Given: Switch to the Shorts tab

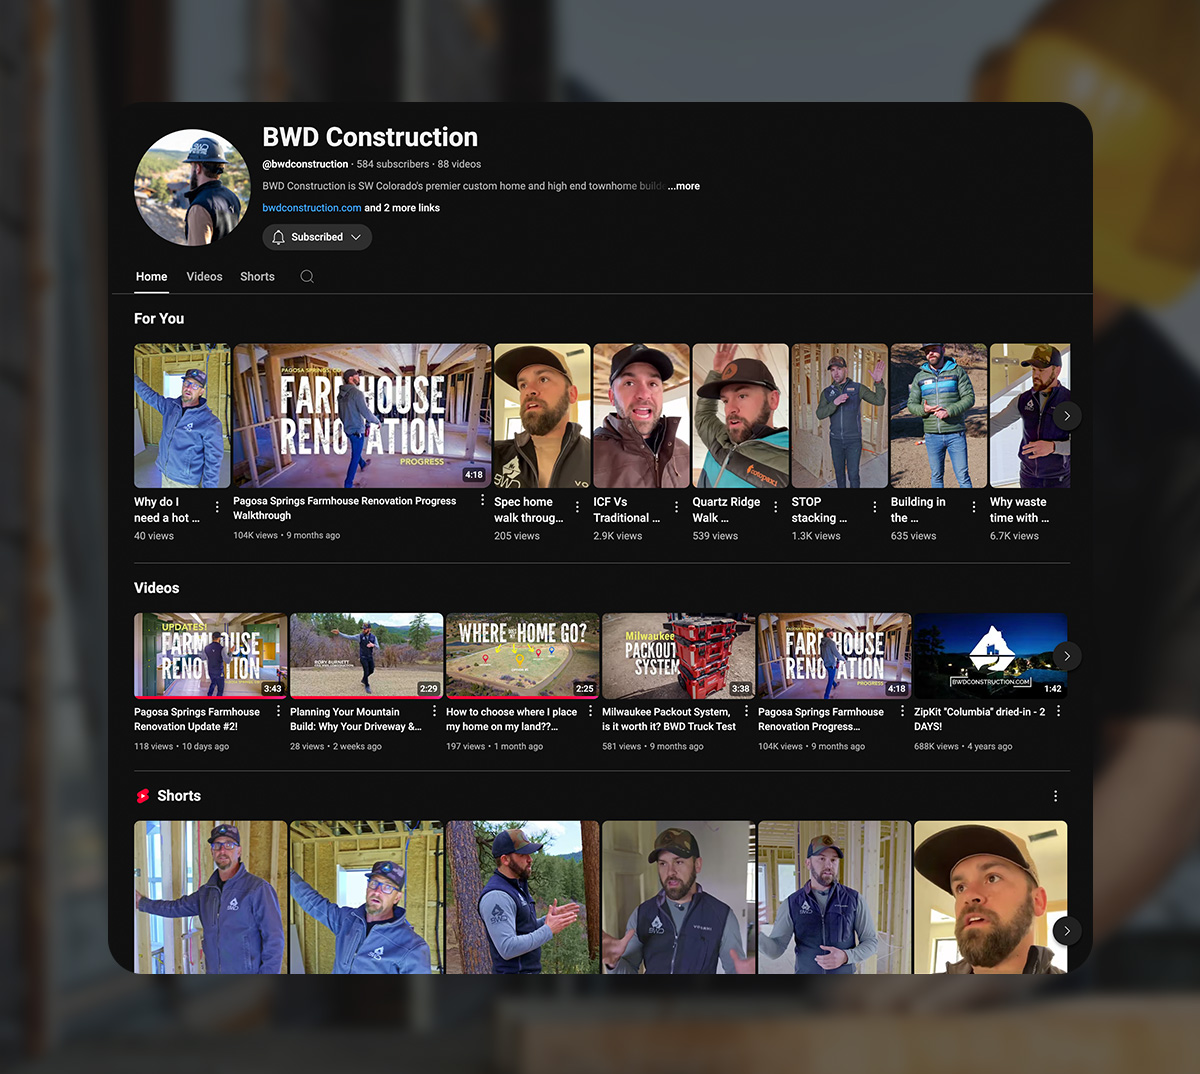Looking at the screenshot, I should click(x=257, y=277).
